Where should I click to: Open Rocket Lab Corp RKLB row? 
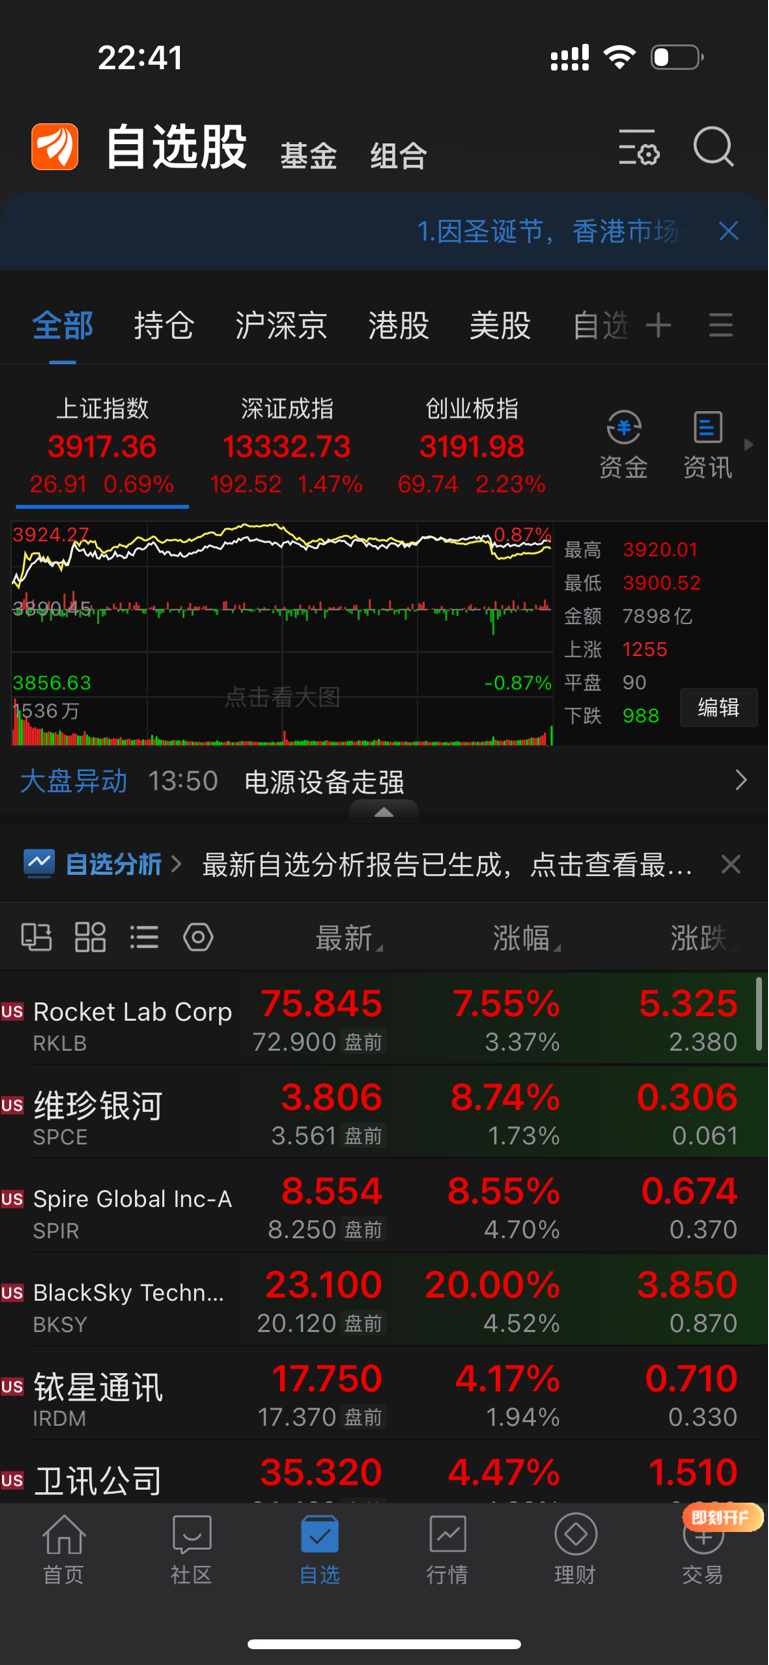click(384, 1018)
